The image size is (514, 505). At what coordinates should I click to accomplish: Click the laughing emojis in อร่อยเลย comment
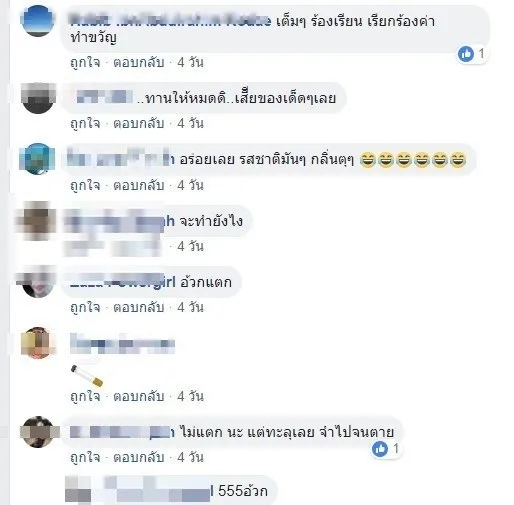pyautogui.click(x=413, y=160)
